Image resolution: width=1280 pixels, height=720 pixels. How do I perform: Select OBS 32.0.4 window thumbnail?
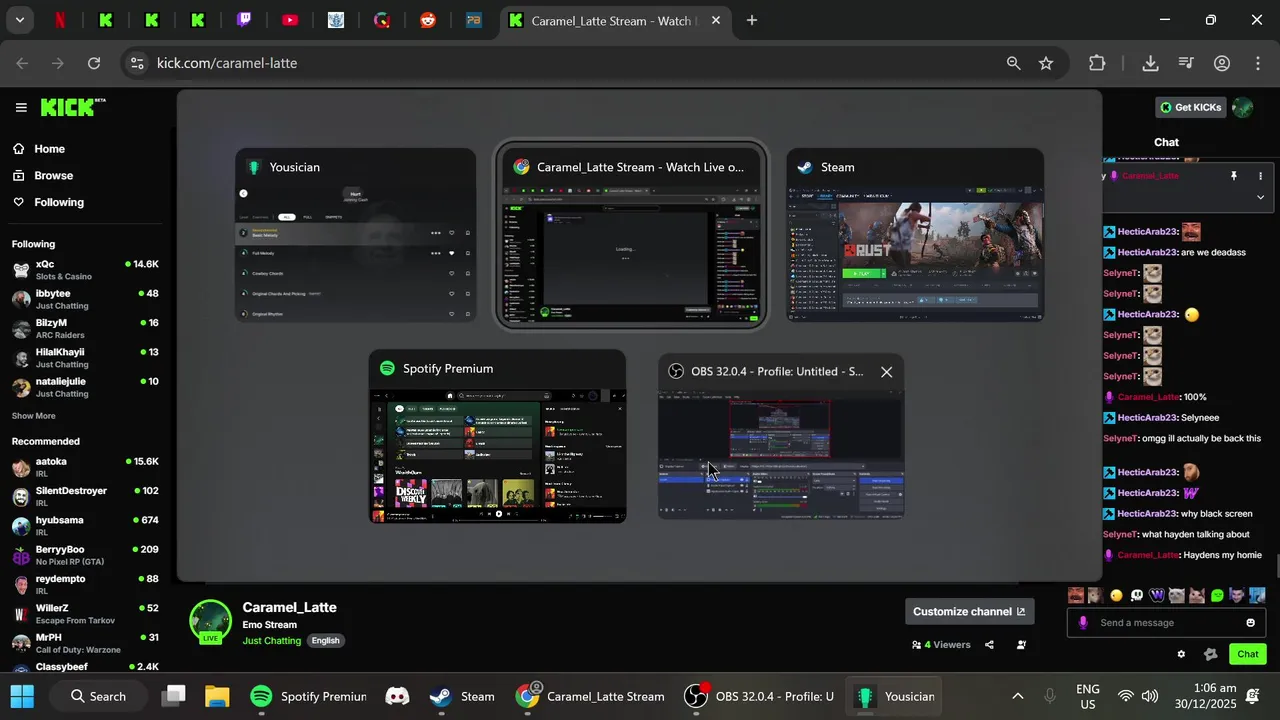780,437
